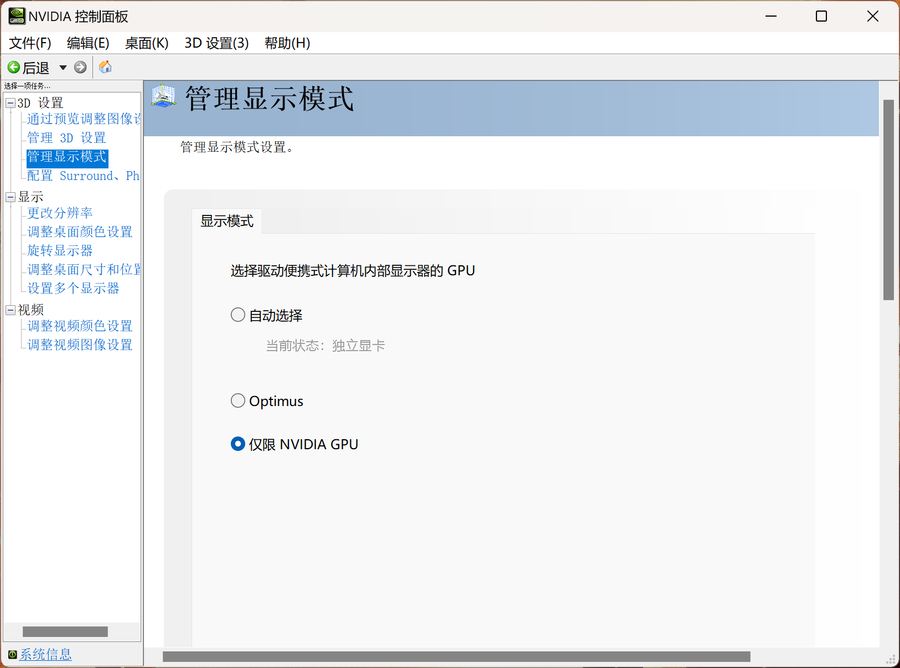Open 调整视频图像设置 in the tree
Screen dimensions: 900x668
(80, 345)
